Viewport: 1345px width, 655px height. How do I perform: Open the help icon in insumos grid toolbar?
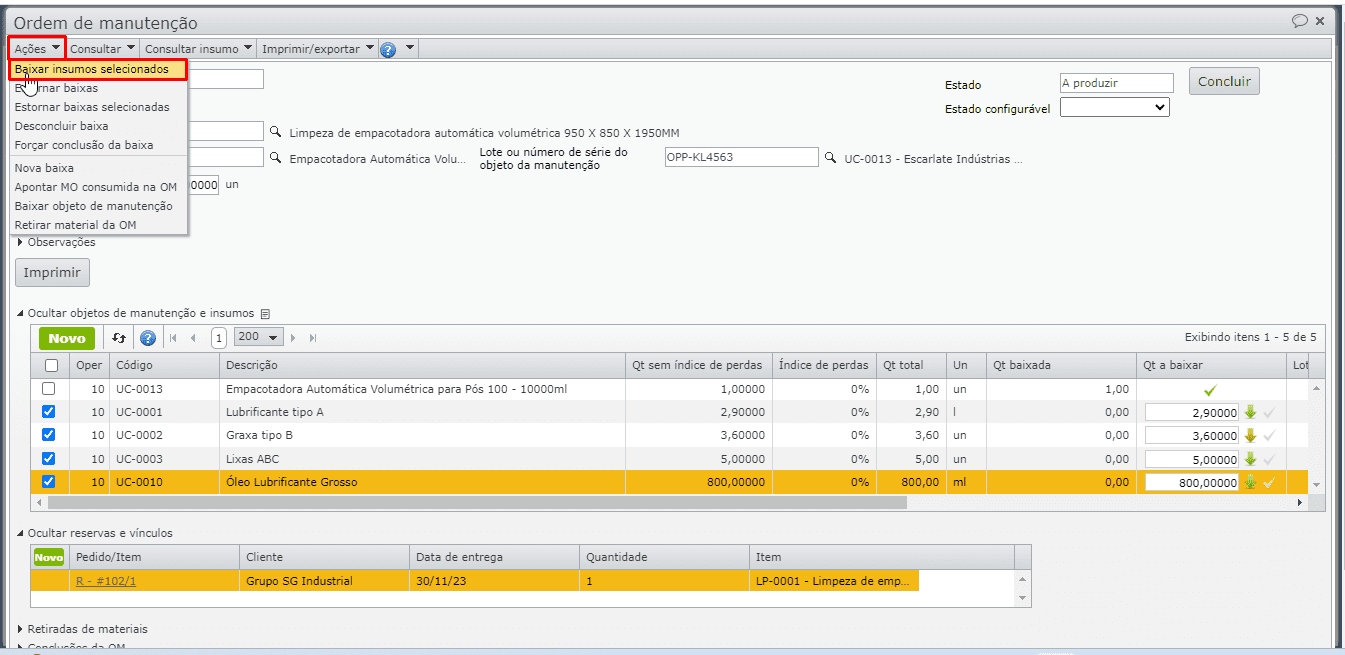[147, 338]
